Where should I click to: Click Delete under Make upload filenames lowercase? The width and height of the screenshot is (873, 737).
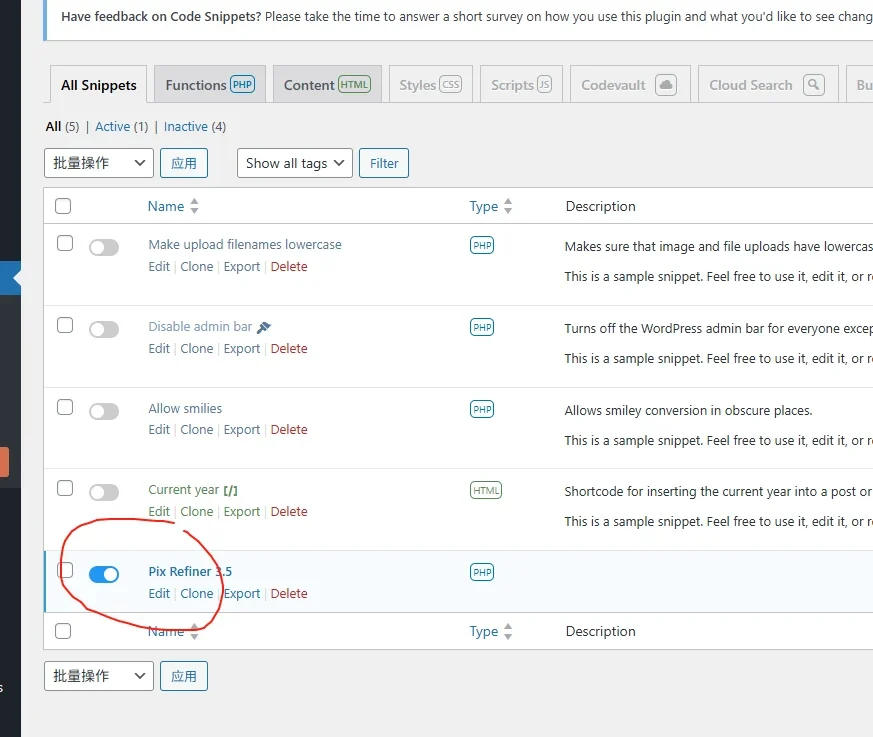click(x=289, y=267)
